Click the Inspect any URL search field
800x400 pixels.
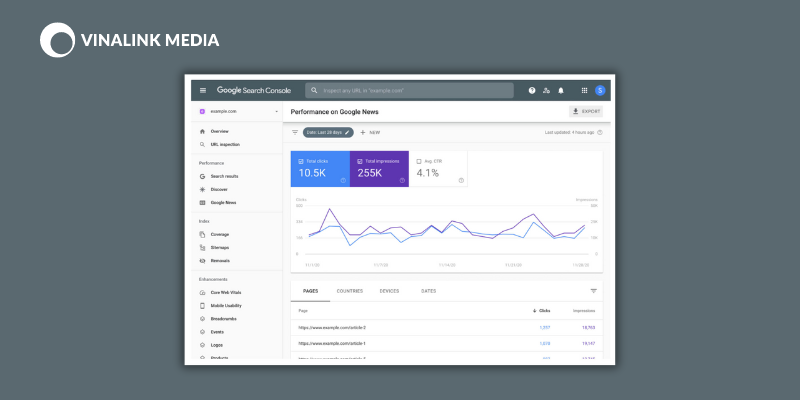tap(409, 90)
